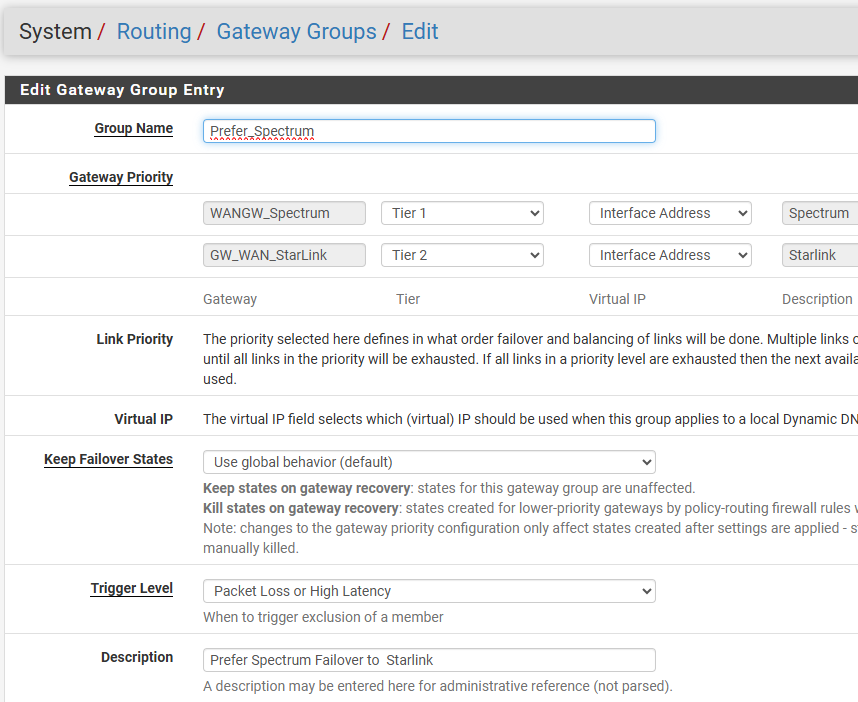Click the Edit breadcrumb link
Screen dimensions: 858x702
420,31
